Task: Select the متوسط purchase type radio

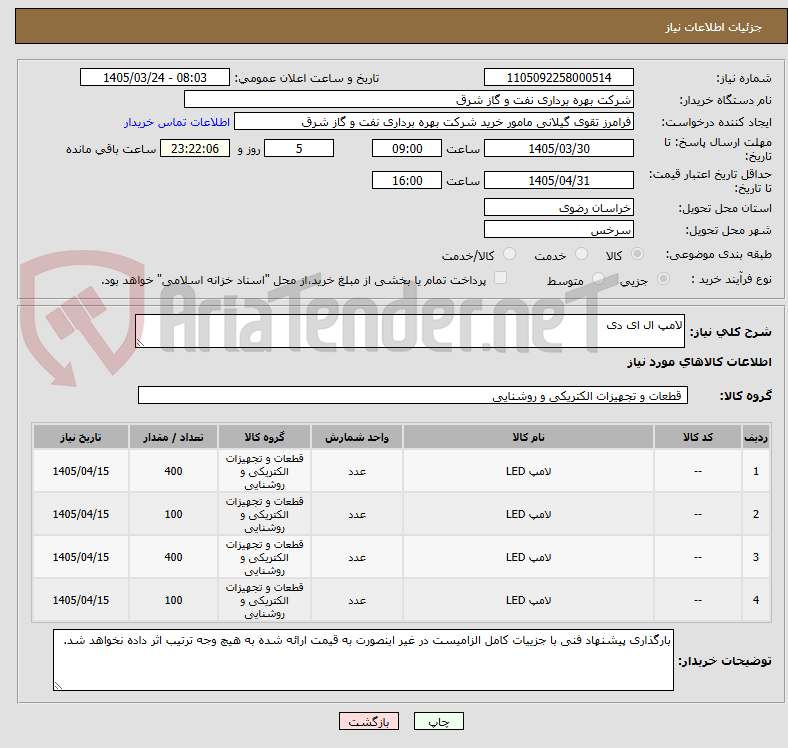Action: click(598, 278)
